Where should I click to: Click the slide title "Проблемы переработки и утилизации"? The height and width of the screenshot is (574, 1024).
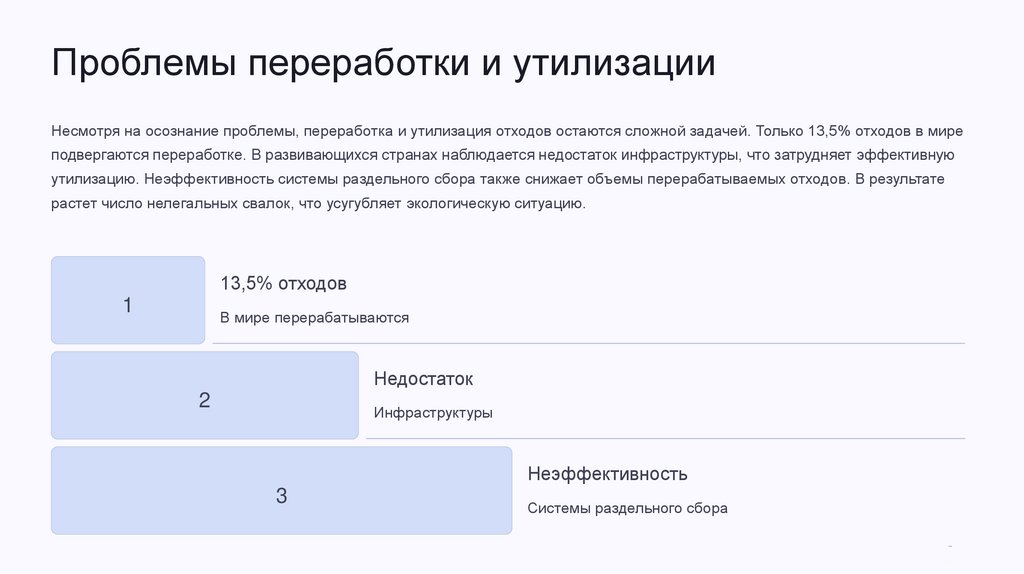[x=384, y=63]
